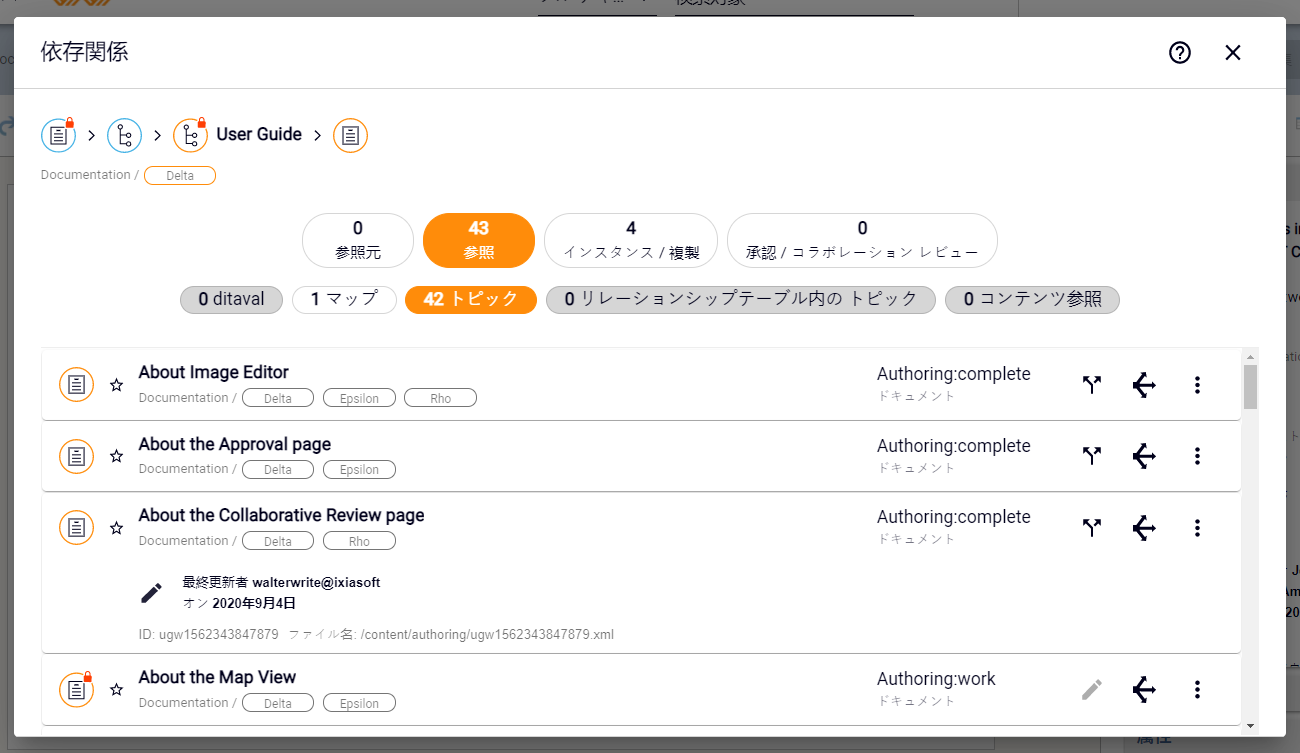Click locked topic icon for About the Map View
Screen dimensions: 1300x753
coord(76,689)
